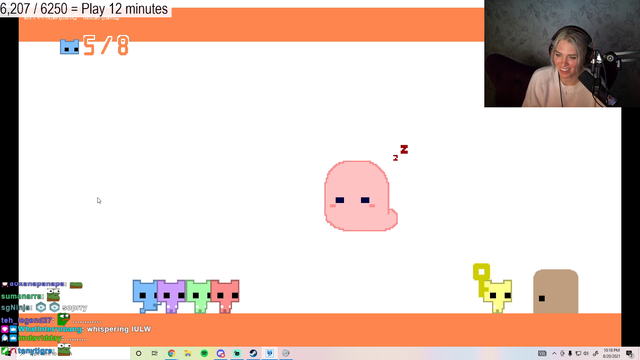Open the notification center icon

pyautogui.click(x=629, y=353)
